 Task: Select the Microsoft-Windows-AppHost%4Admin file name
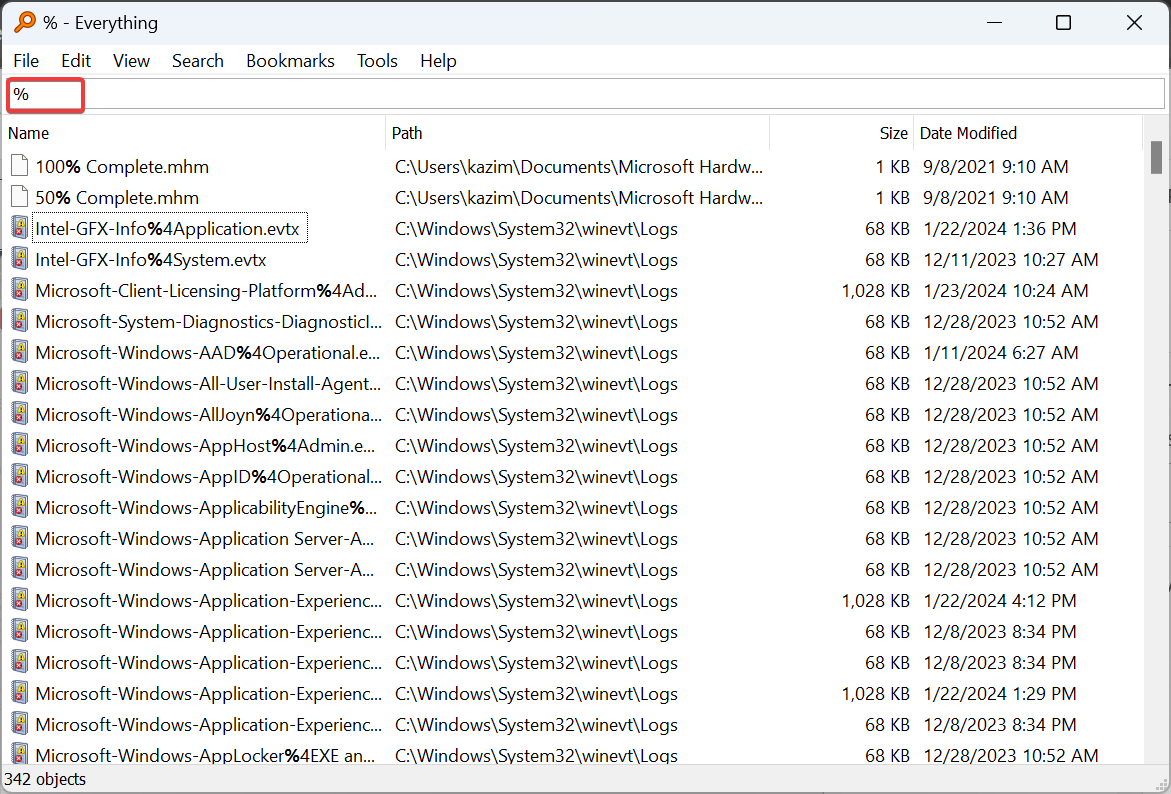205,446
